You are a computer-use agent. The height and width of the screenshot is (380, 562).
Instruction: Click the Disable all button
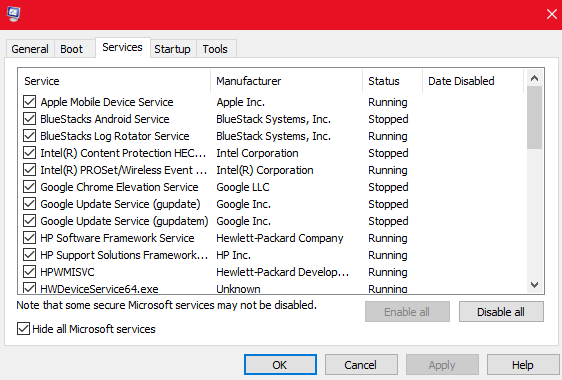point(501,312)
